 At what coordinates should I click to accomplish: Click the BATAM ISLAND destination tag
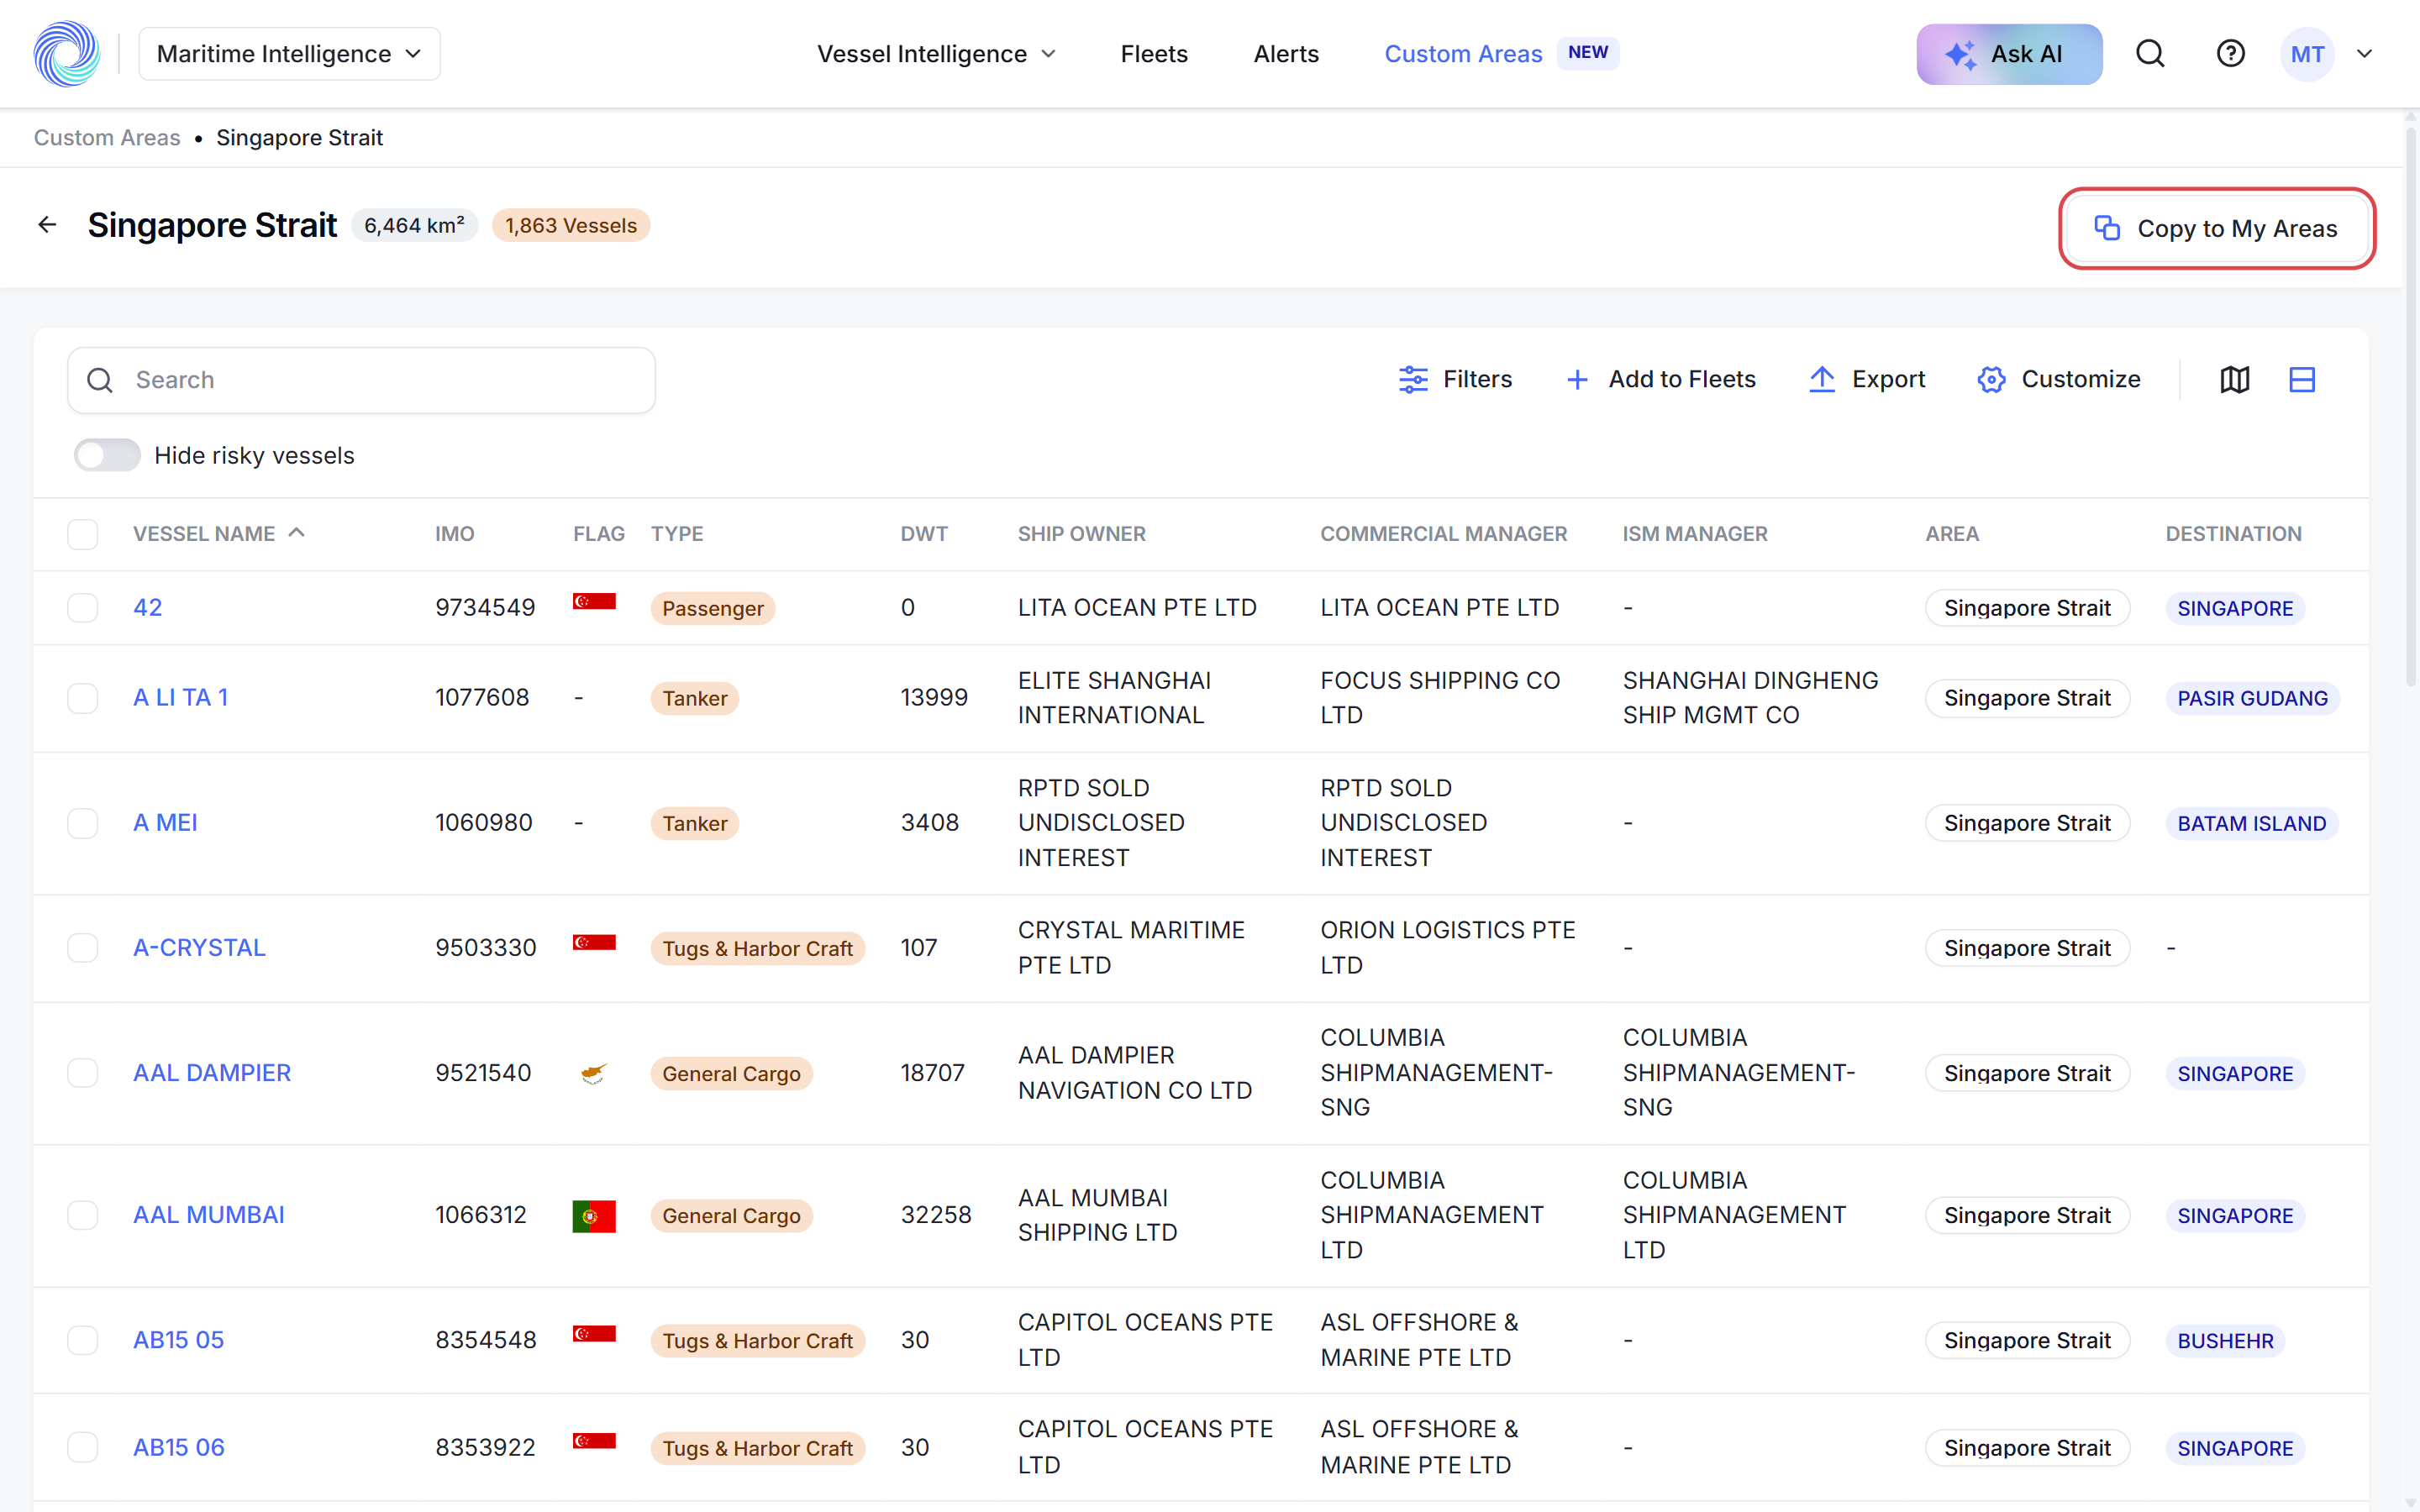point(2252,823)
